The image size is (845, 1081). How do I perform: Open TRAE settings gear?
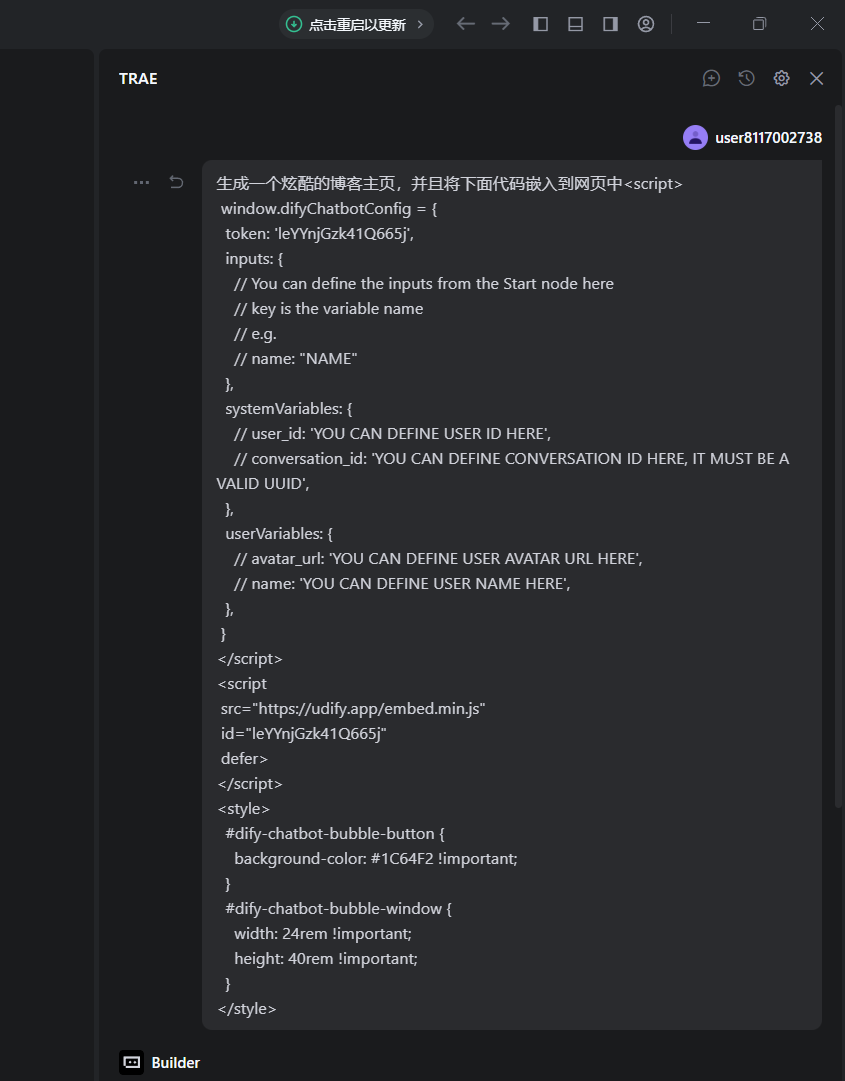[781, 79]
